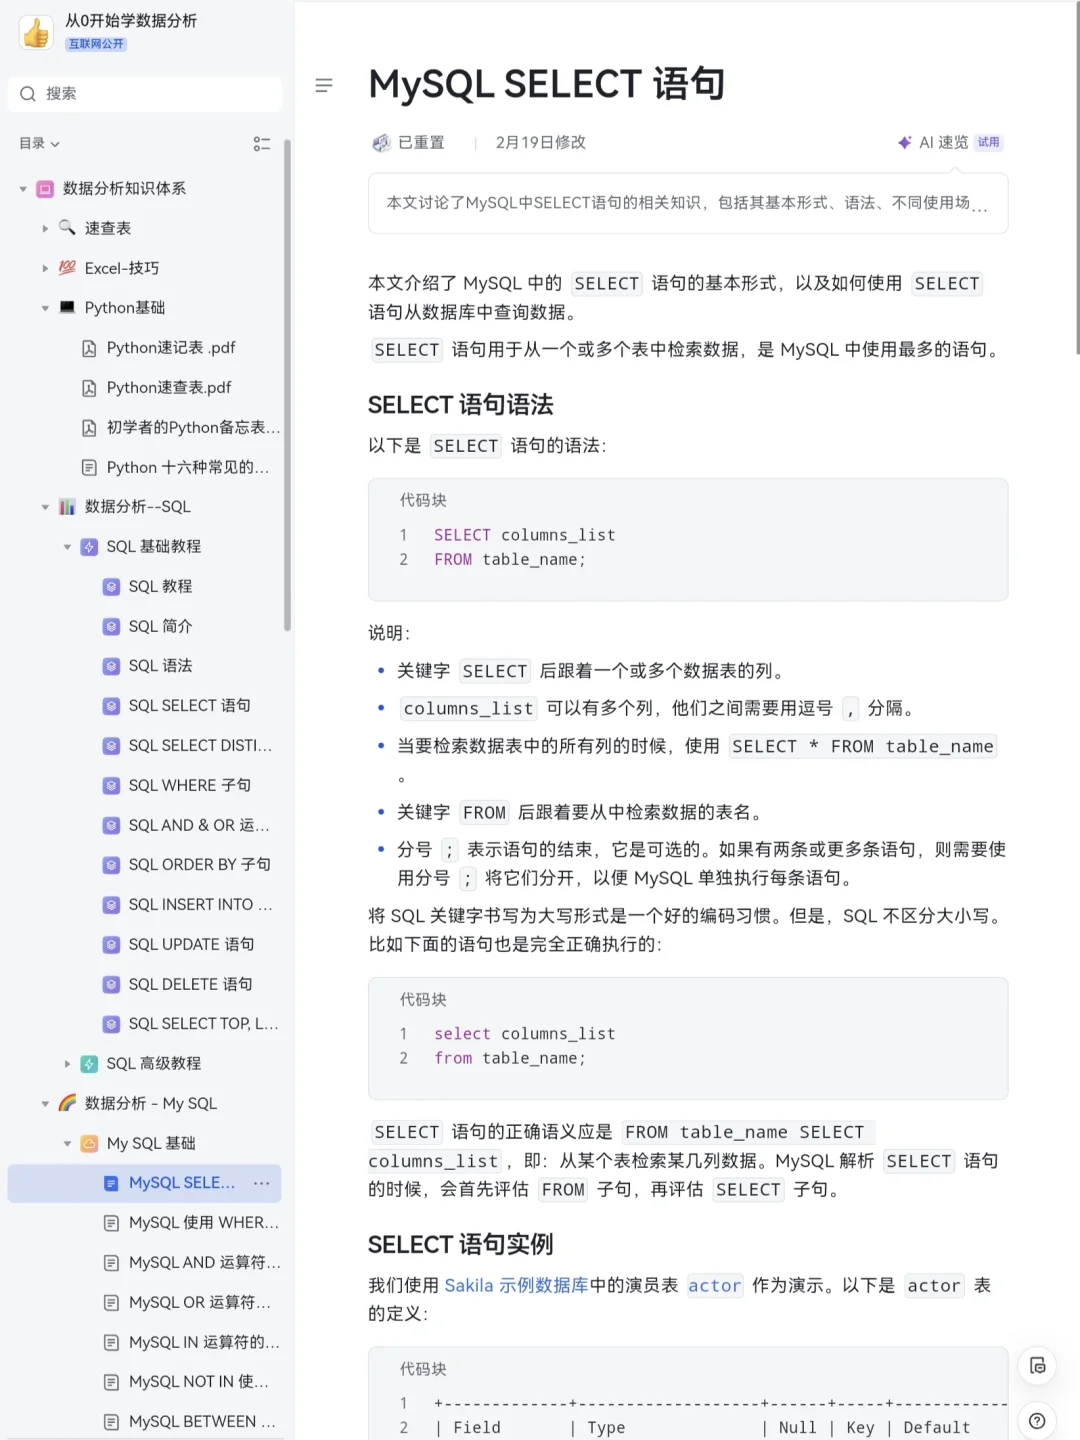Open the floating help question-mark icon
The image size is (1080, 1440).
tap(1037, 1419)
